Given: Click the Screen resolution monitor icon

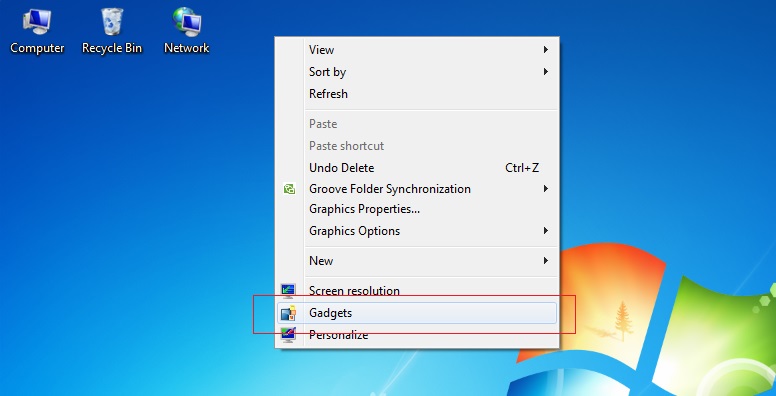Looking at the screenshot, I should pyautogui.click(x=288, y=291).
